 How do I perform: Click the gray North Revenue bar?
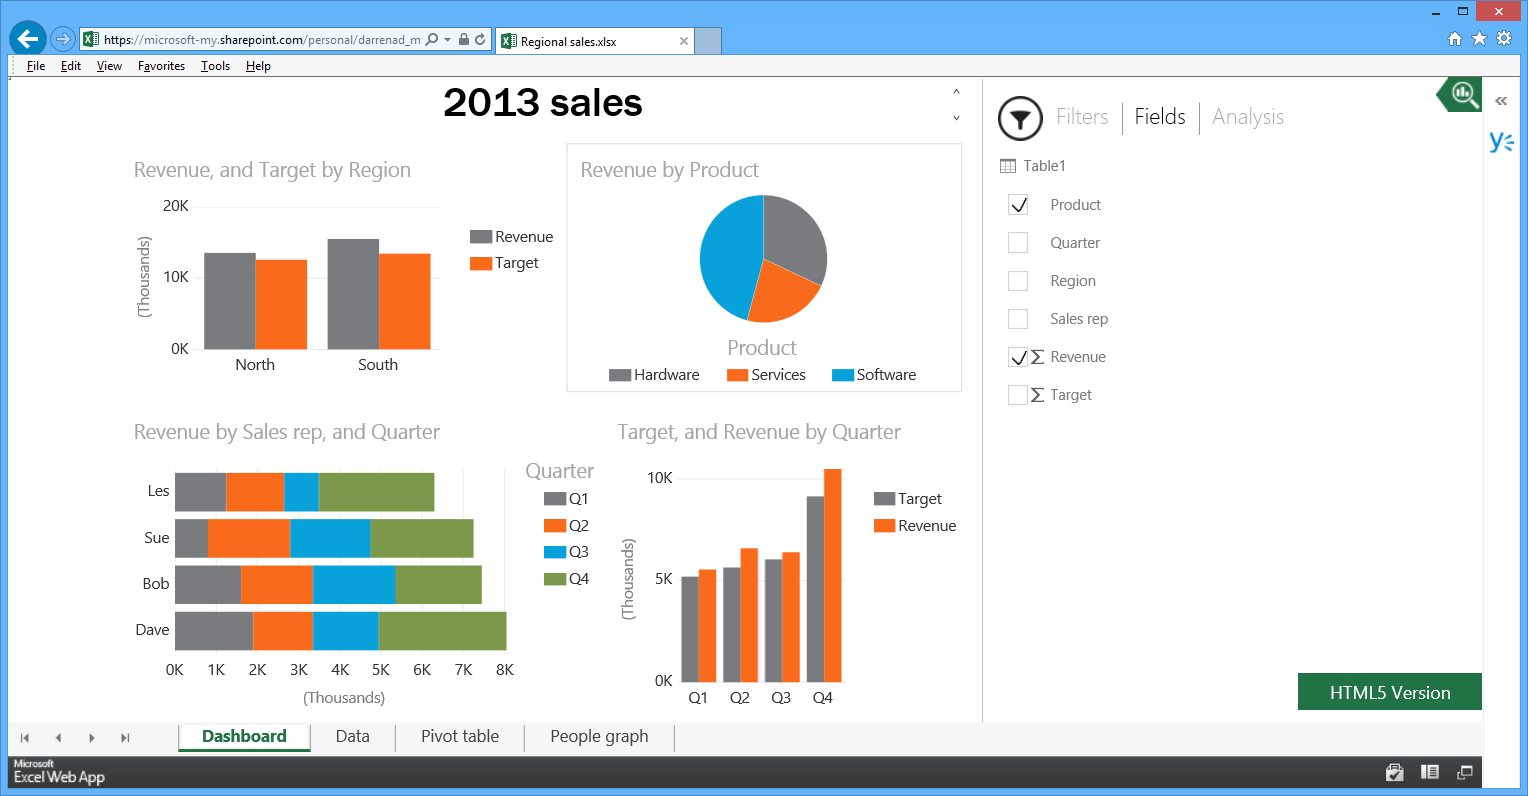click(230, 301)
